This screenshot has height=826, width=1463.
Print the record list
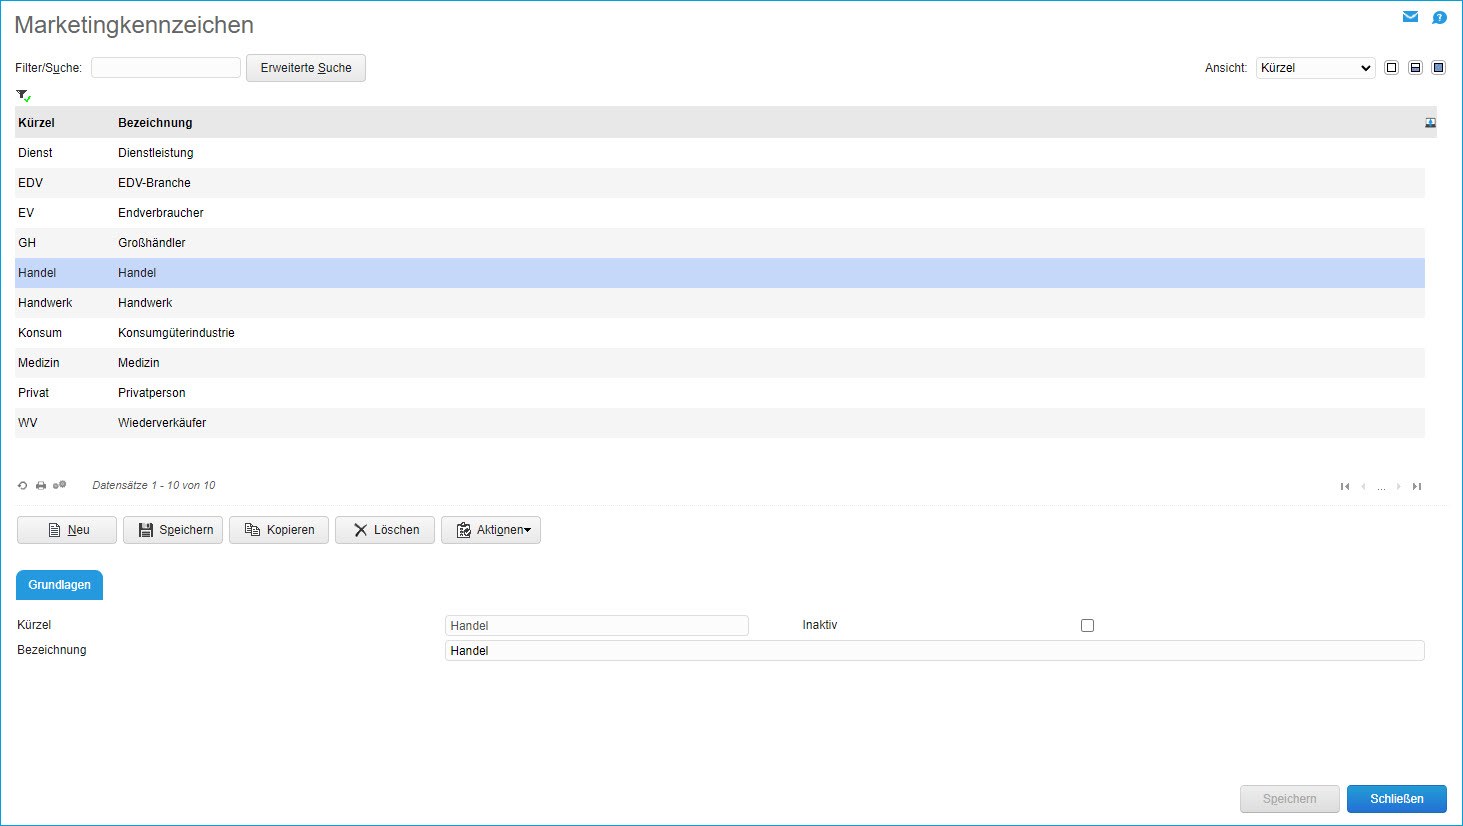pyautogui.click(x=41, y=486)
